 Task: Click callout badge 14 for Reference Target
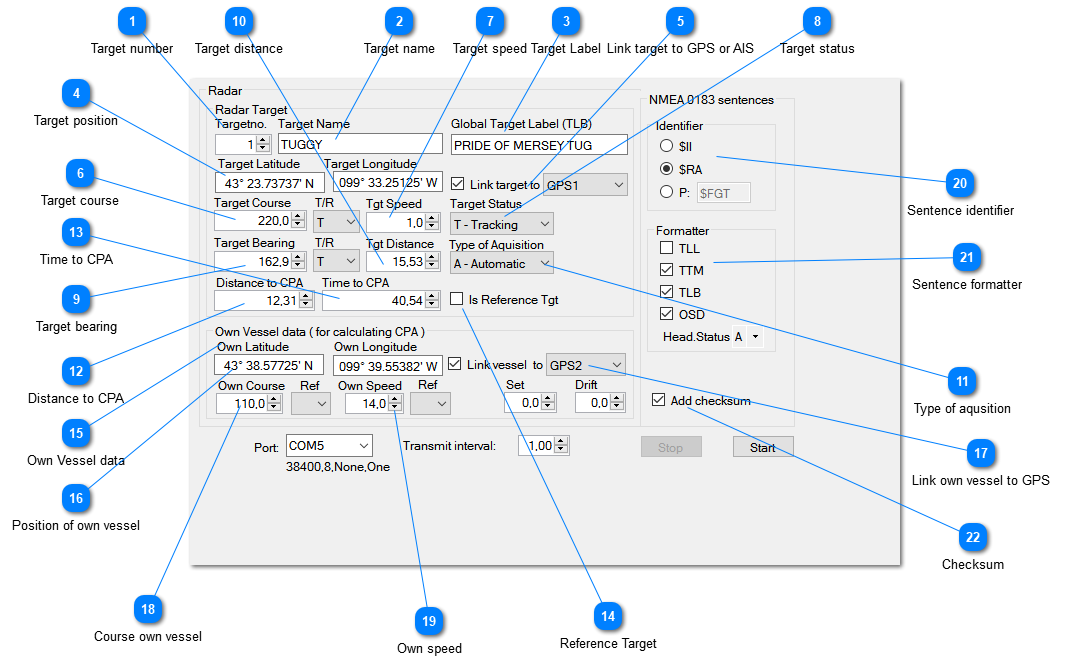click(x=607, y=616)
